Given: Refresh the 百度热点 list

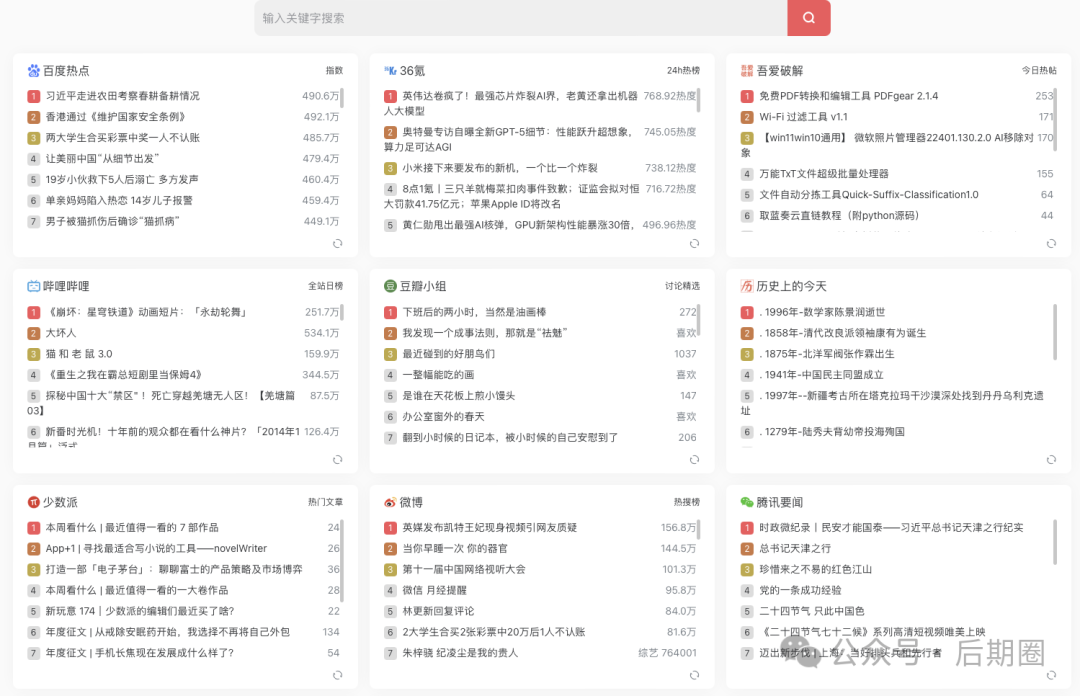Looking at the screenshot, I should (x=338, y=243).
